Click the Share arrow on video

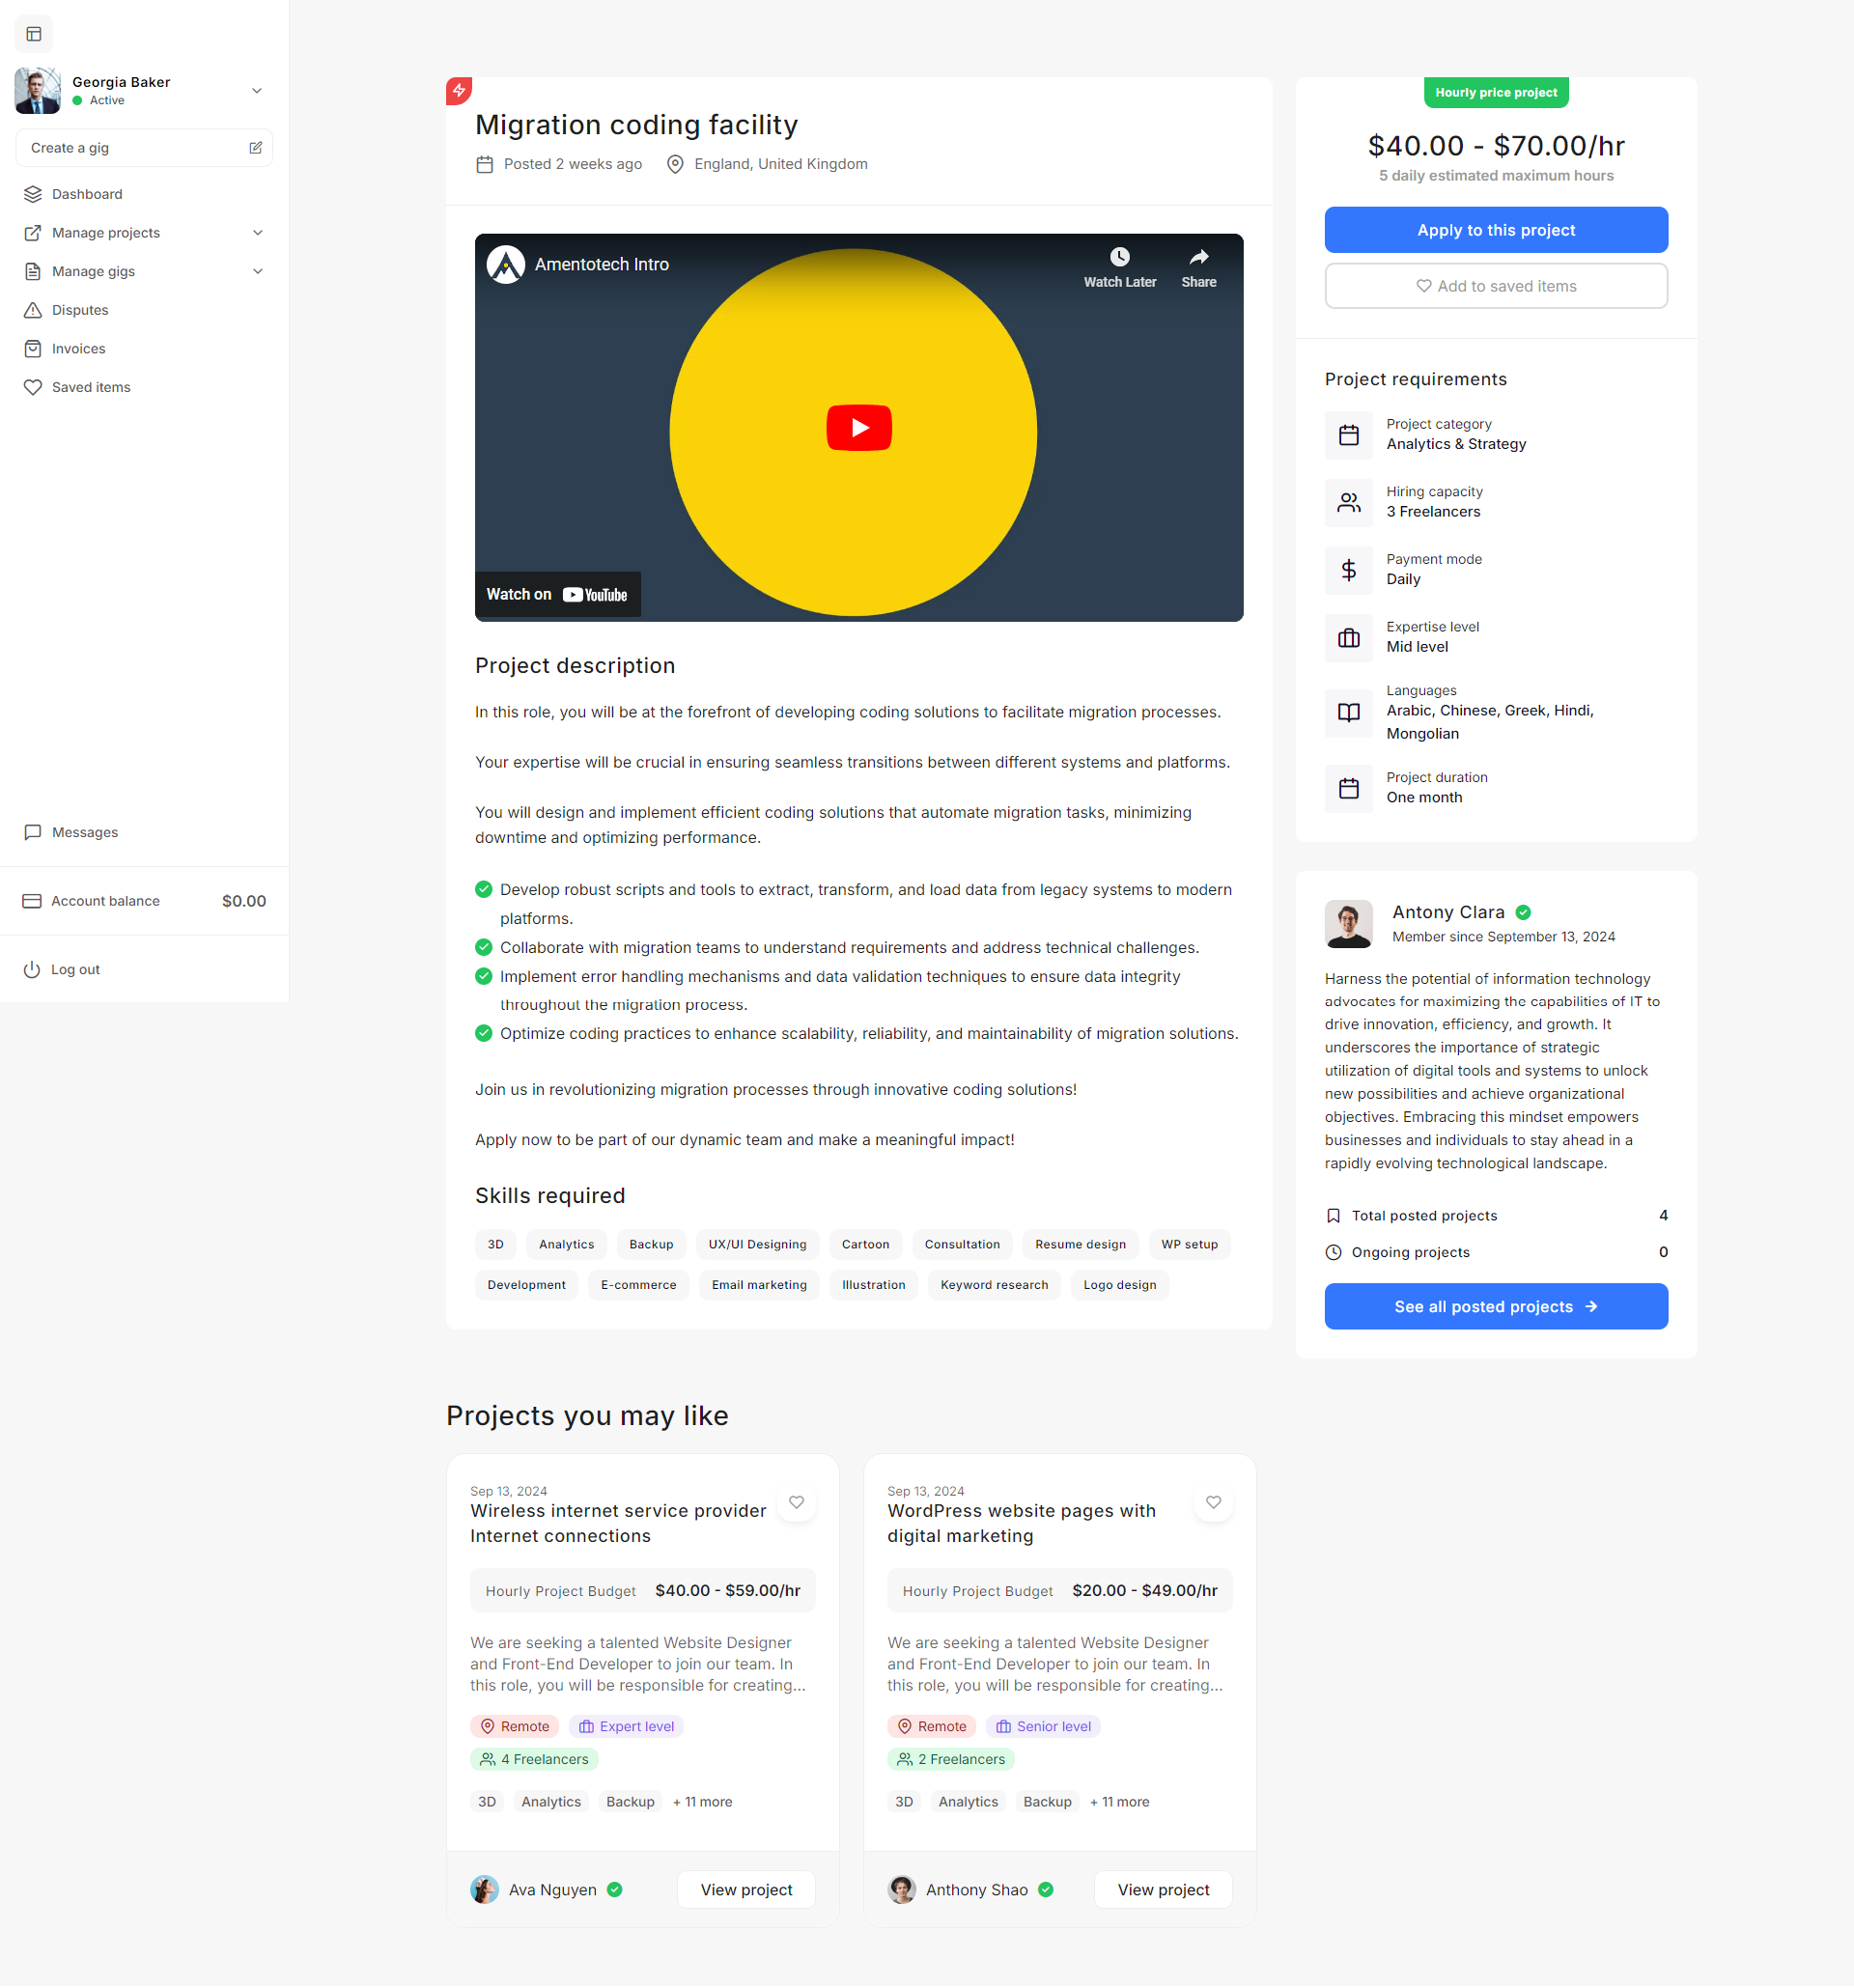coord(1198,258)
